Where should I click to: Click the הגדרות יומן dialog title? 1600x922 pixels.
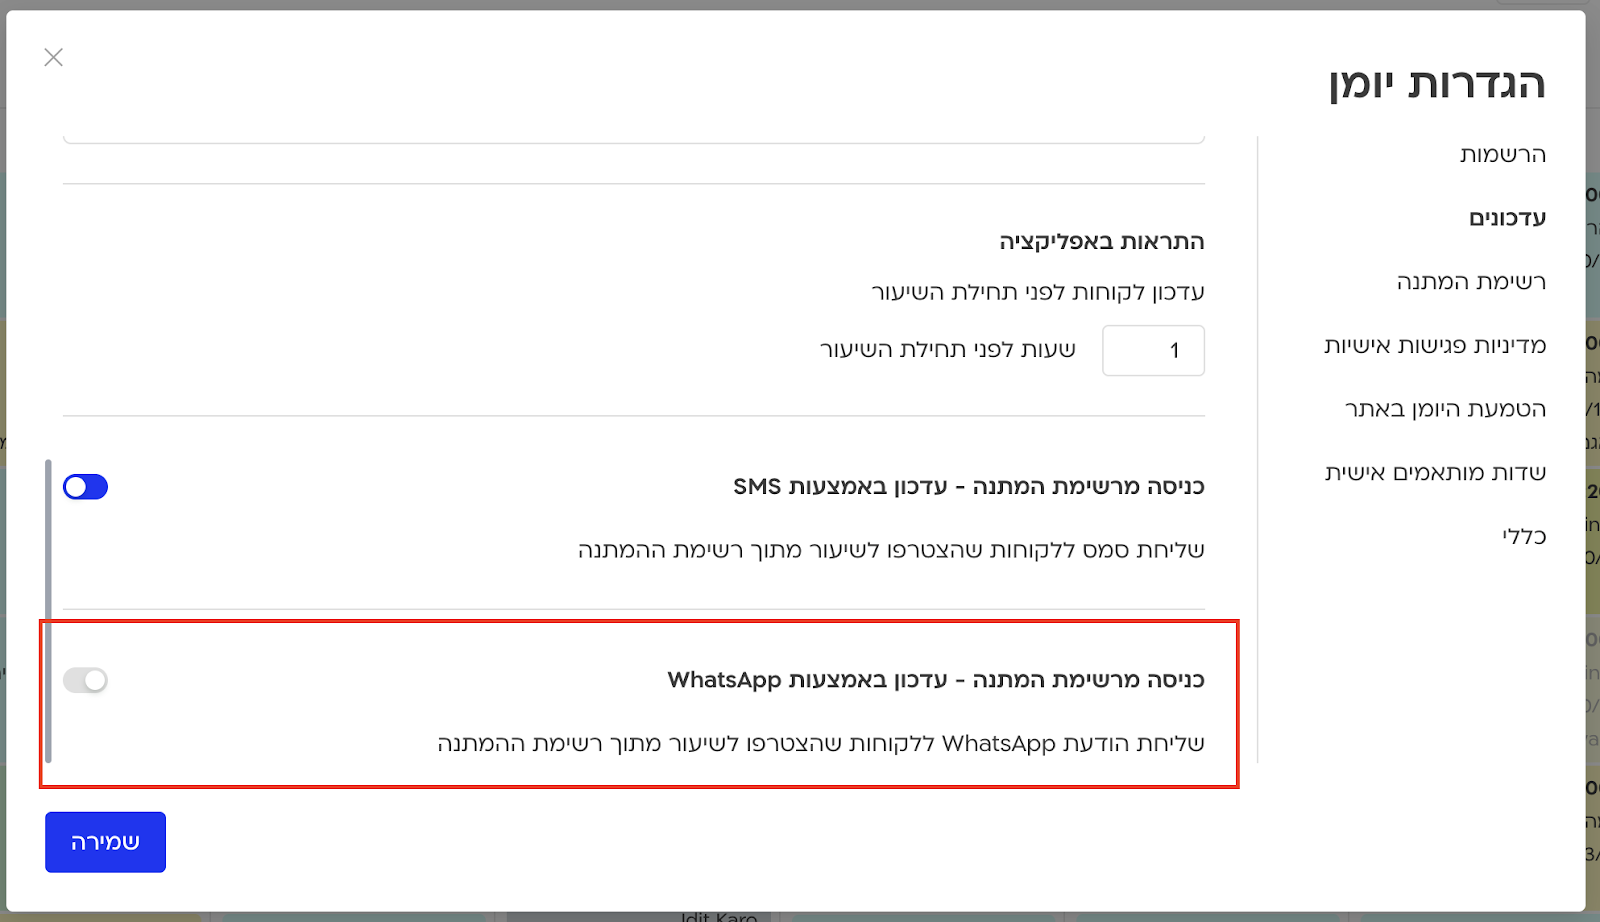pyautogui.click(x=1437, y=84)
